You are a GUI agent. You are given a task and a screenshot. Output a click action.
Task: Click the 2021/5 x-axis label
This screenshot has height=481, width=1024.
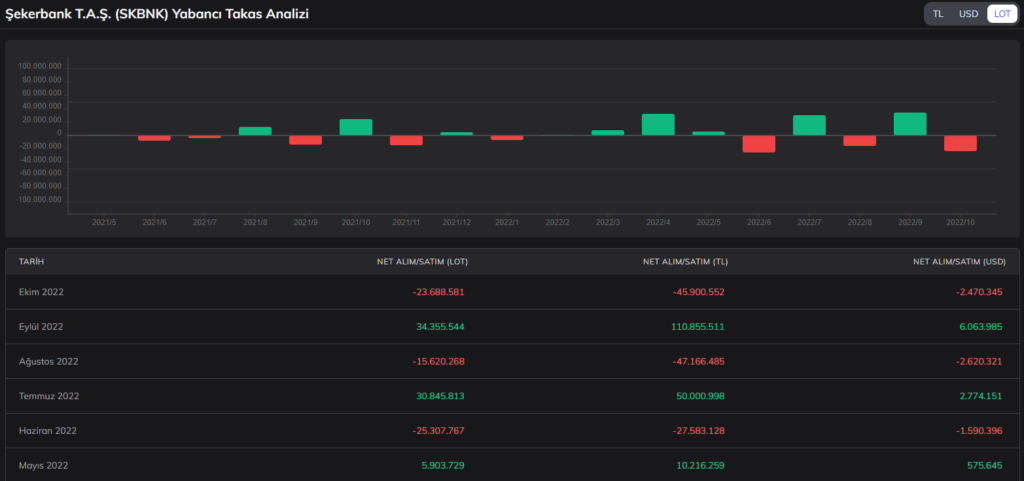tap(104, 223)
